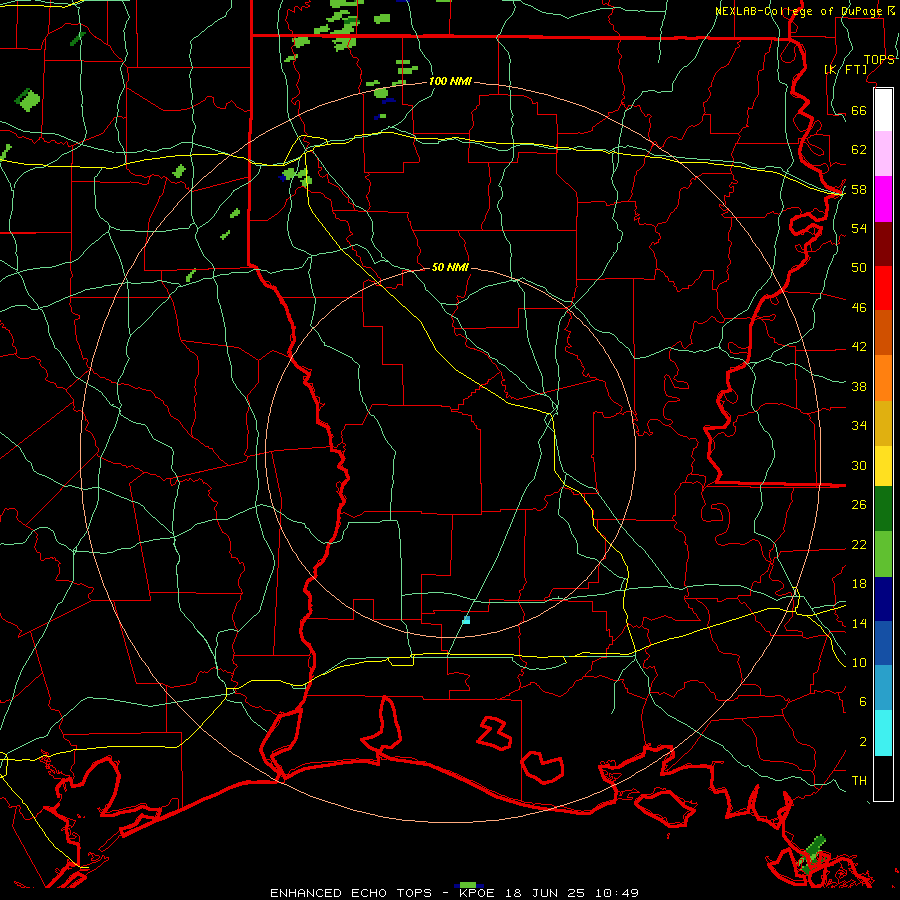Click the '66' legend value

[x=859, y=110]
